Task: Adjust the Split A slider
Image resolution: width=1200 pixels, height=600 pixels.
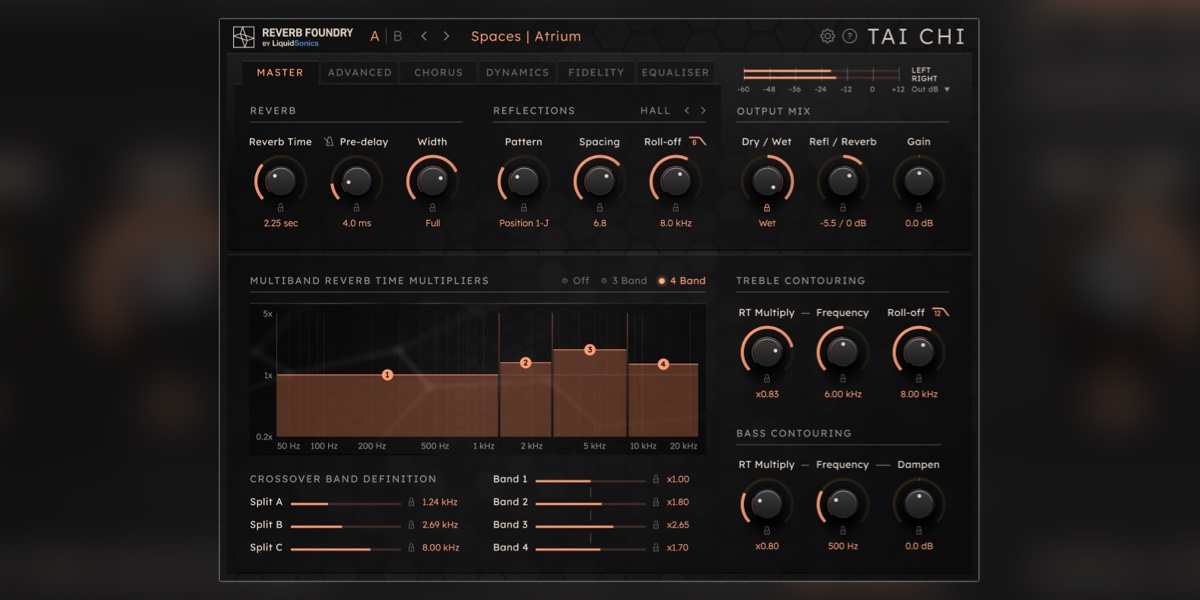Action: [345, 503]
